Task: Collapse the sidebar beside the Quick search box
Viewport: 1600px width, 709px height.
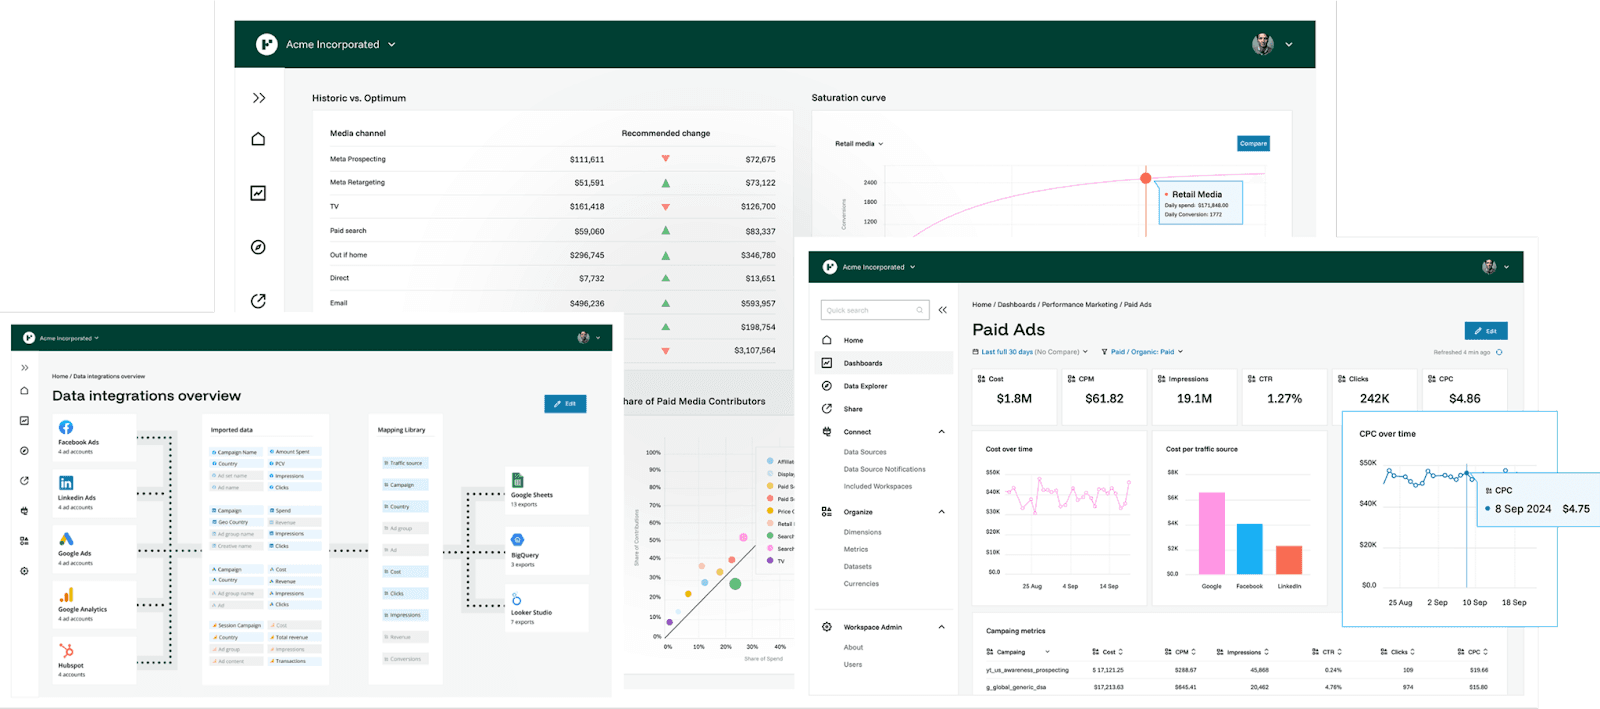Action: pos(942,310)
